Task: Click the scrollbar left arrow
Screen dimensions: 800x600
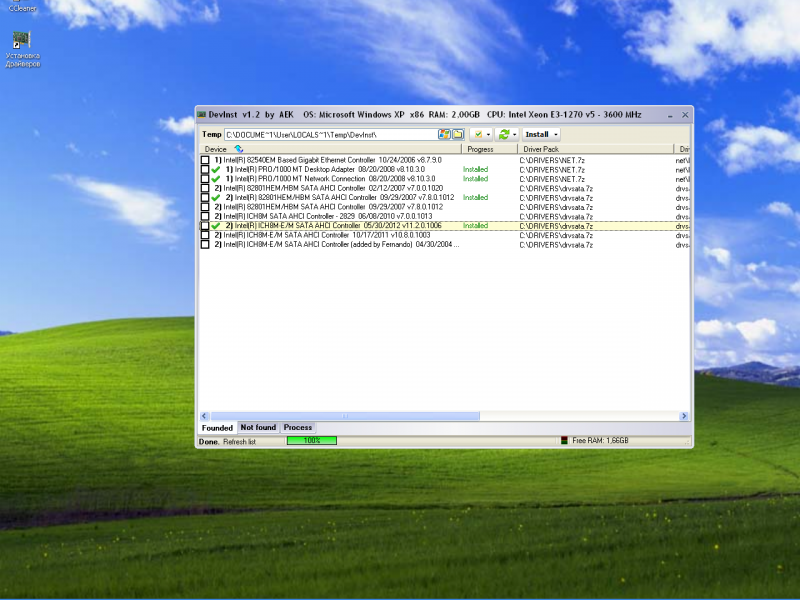Action: click(x=204, y=416)
